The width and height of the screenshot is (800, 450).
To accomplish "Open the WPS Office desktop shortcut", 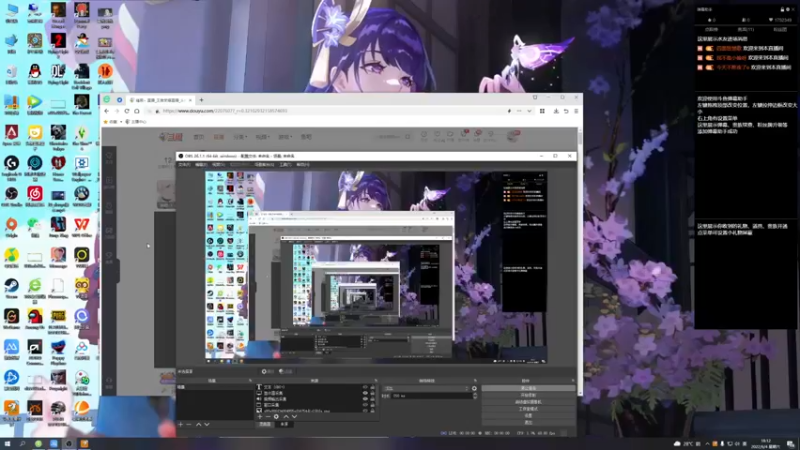I will point(82,224).
